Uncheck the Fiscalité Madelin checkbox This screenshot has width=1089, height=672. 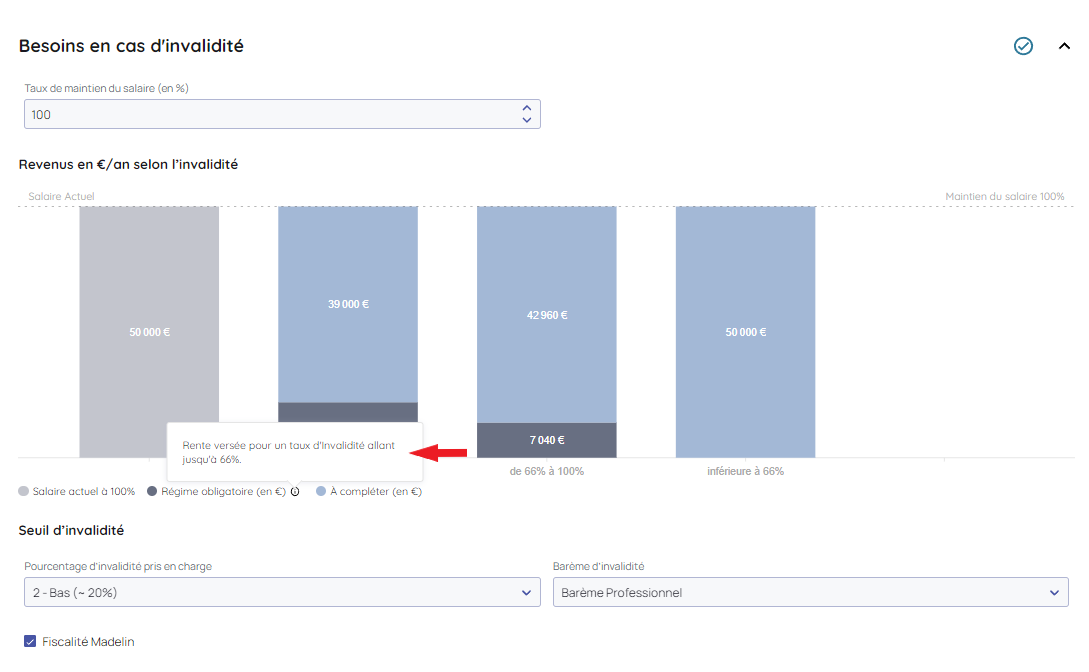[30, 642]
